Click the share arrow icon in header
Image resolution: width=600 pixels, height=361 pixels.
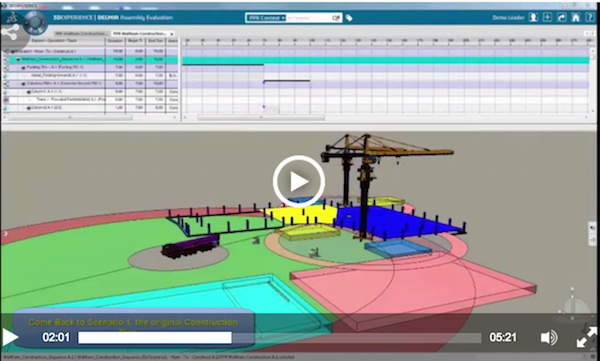point(561,18)
